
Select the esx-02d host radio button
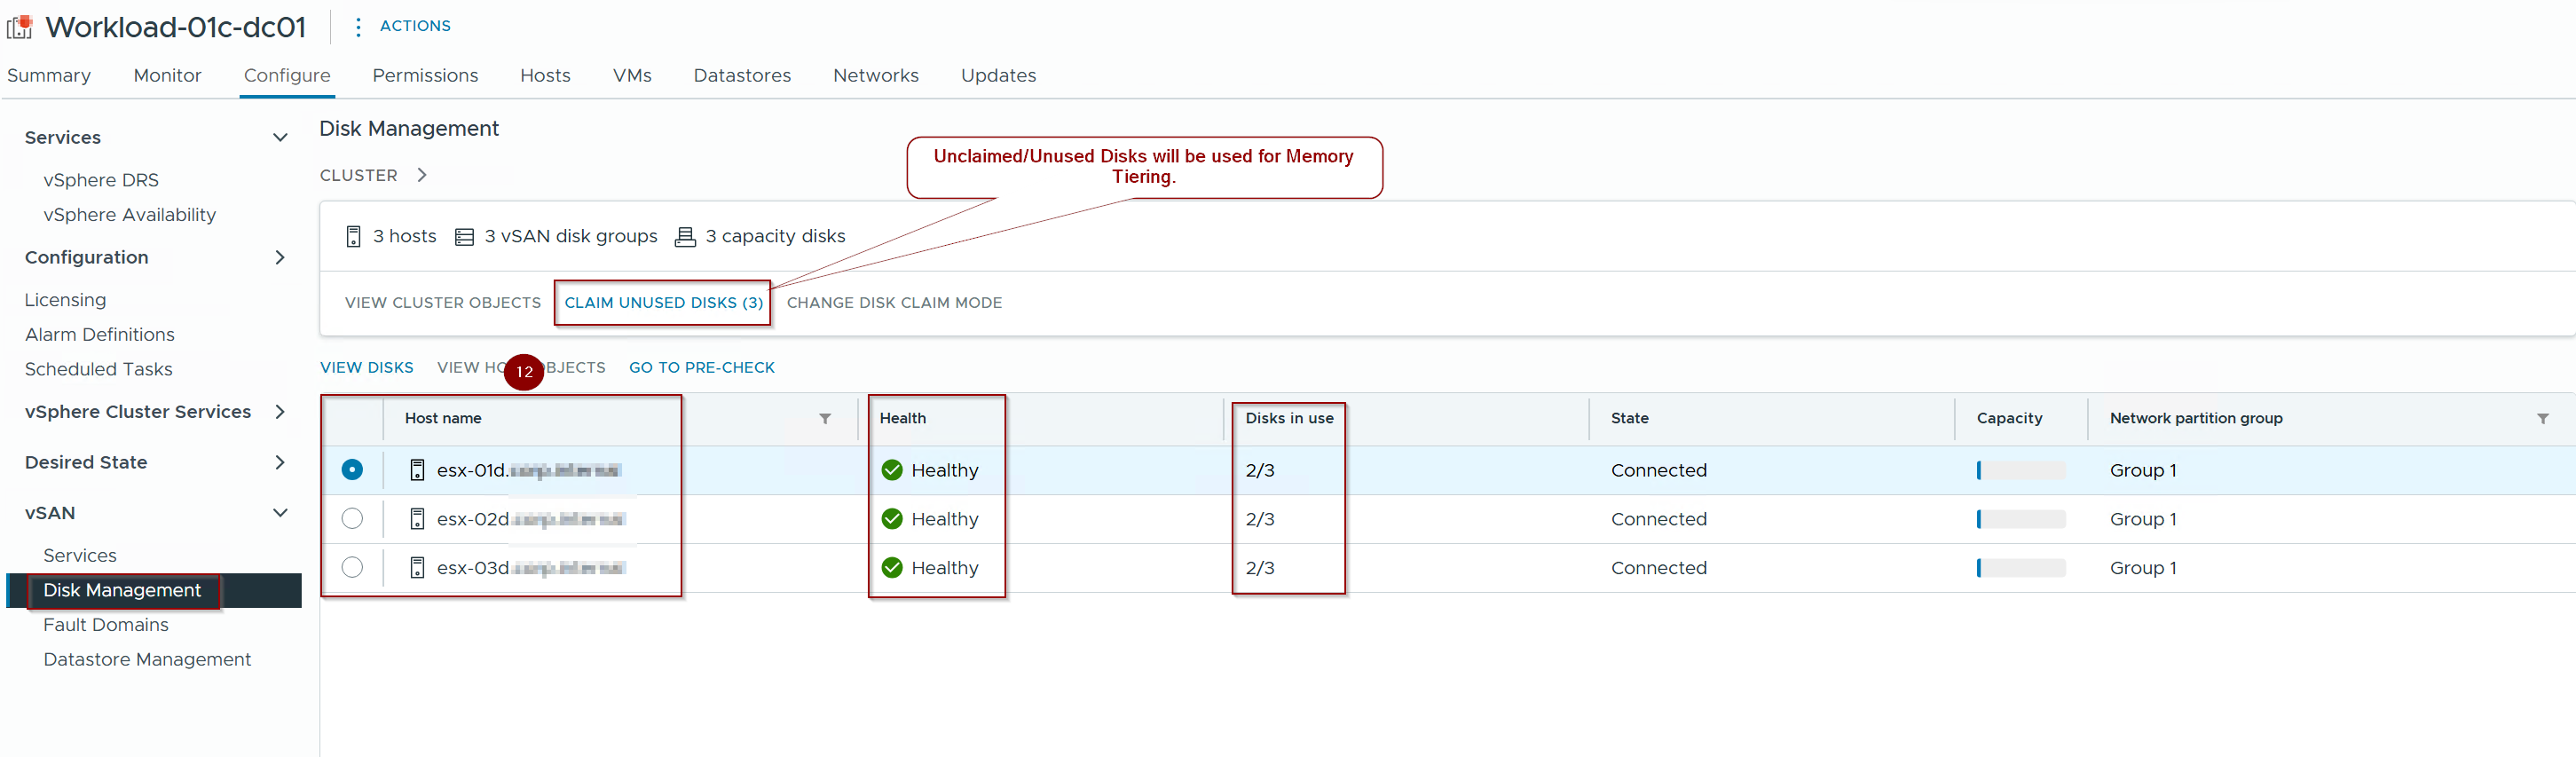point(352,519)
